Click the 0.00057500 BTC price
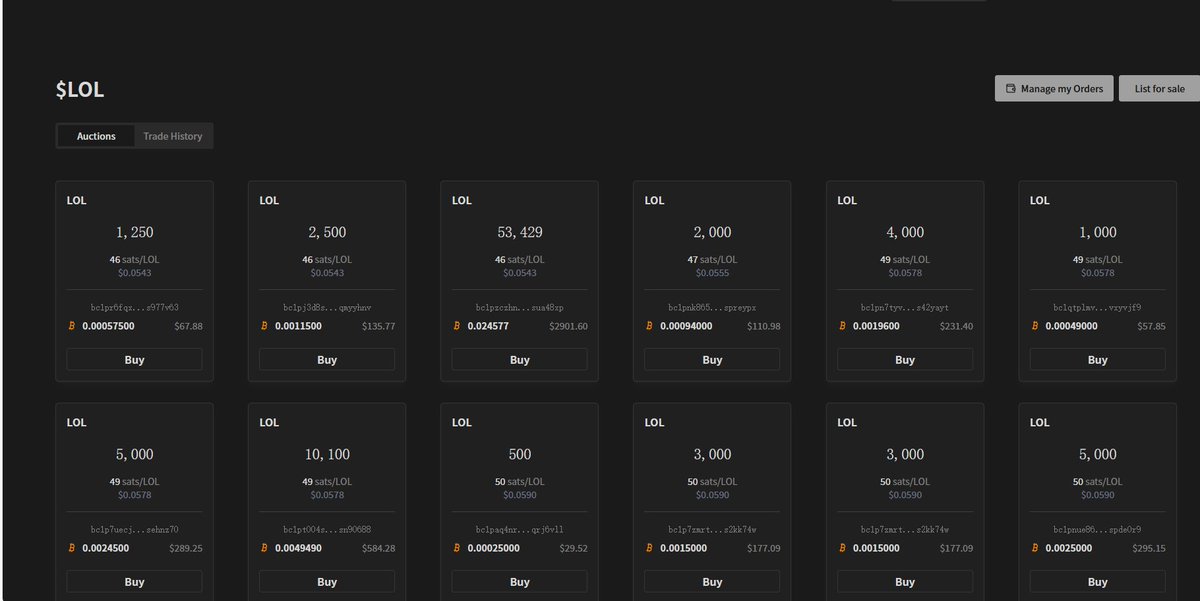 (108, 326)
